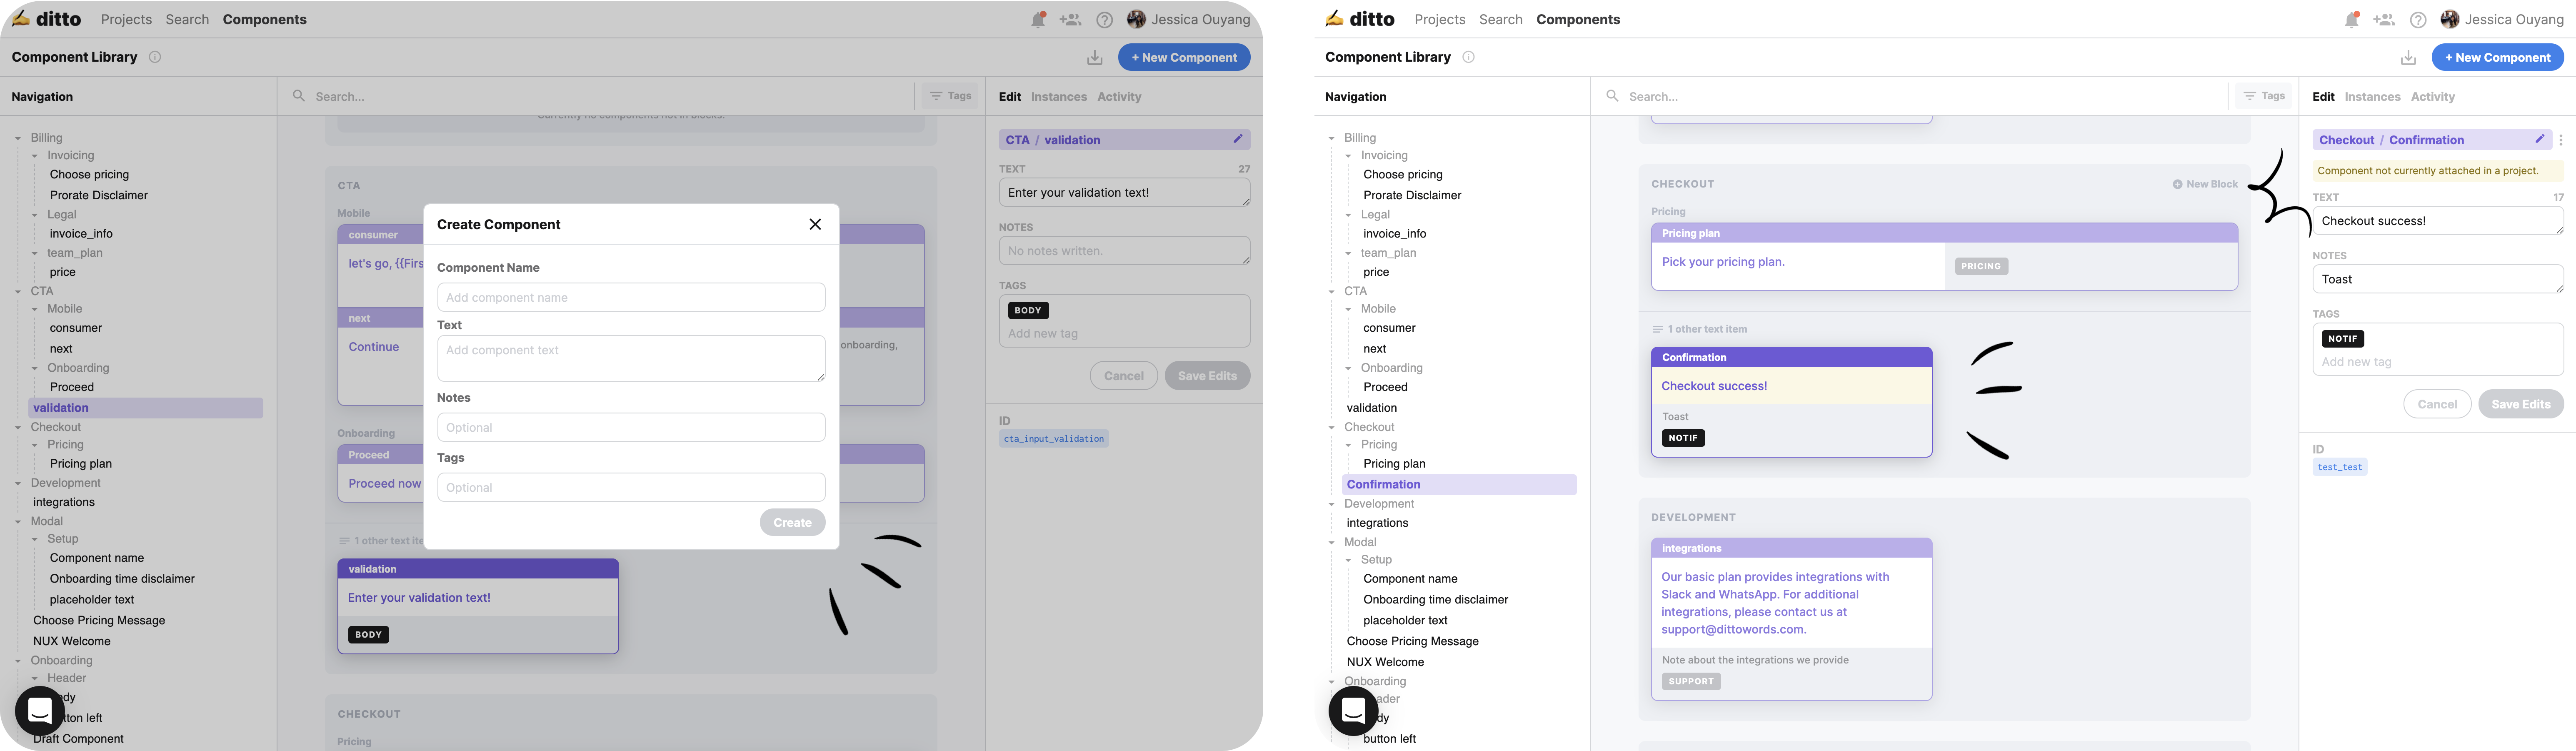This screenshot has width=2576, height=751.
Task: Click the PRICING tag beside Pricing plan text
Action: click(1981, 266)
